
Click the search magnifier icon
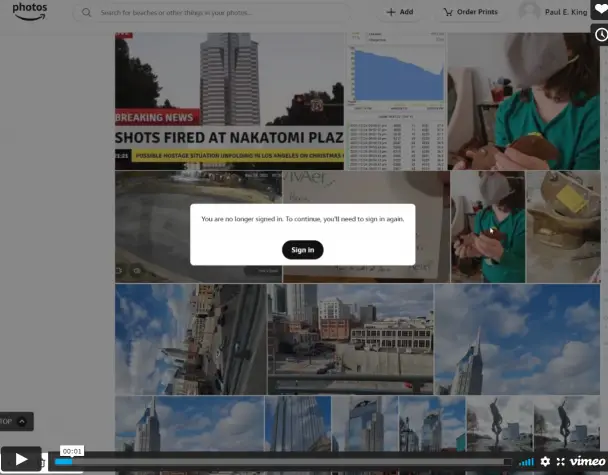(86, 12)
